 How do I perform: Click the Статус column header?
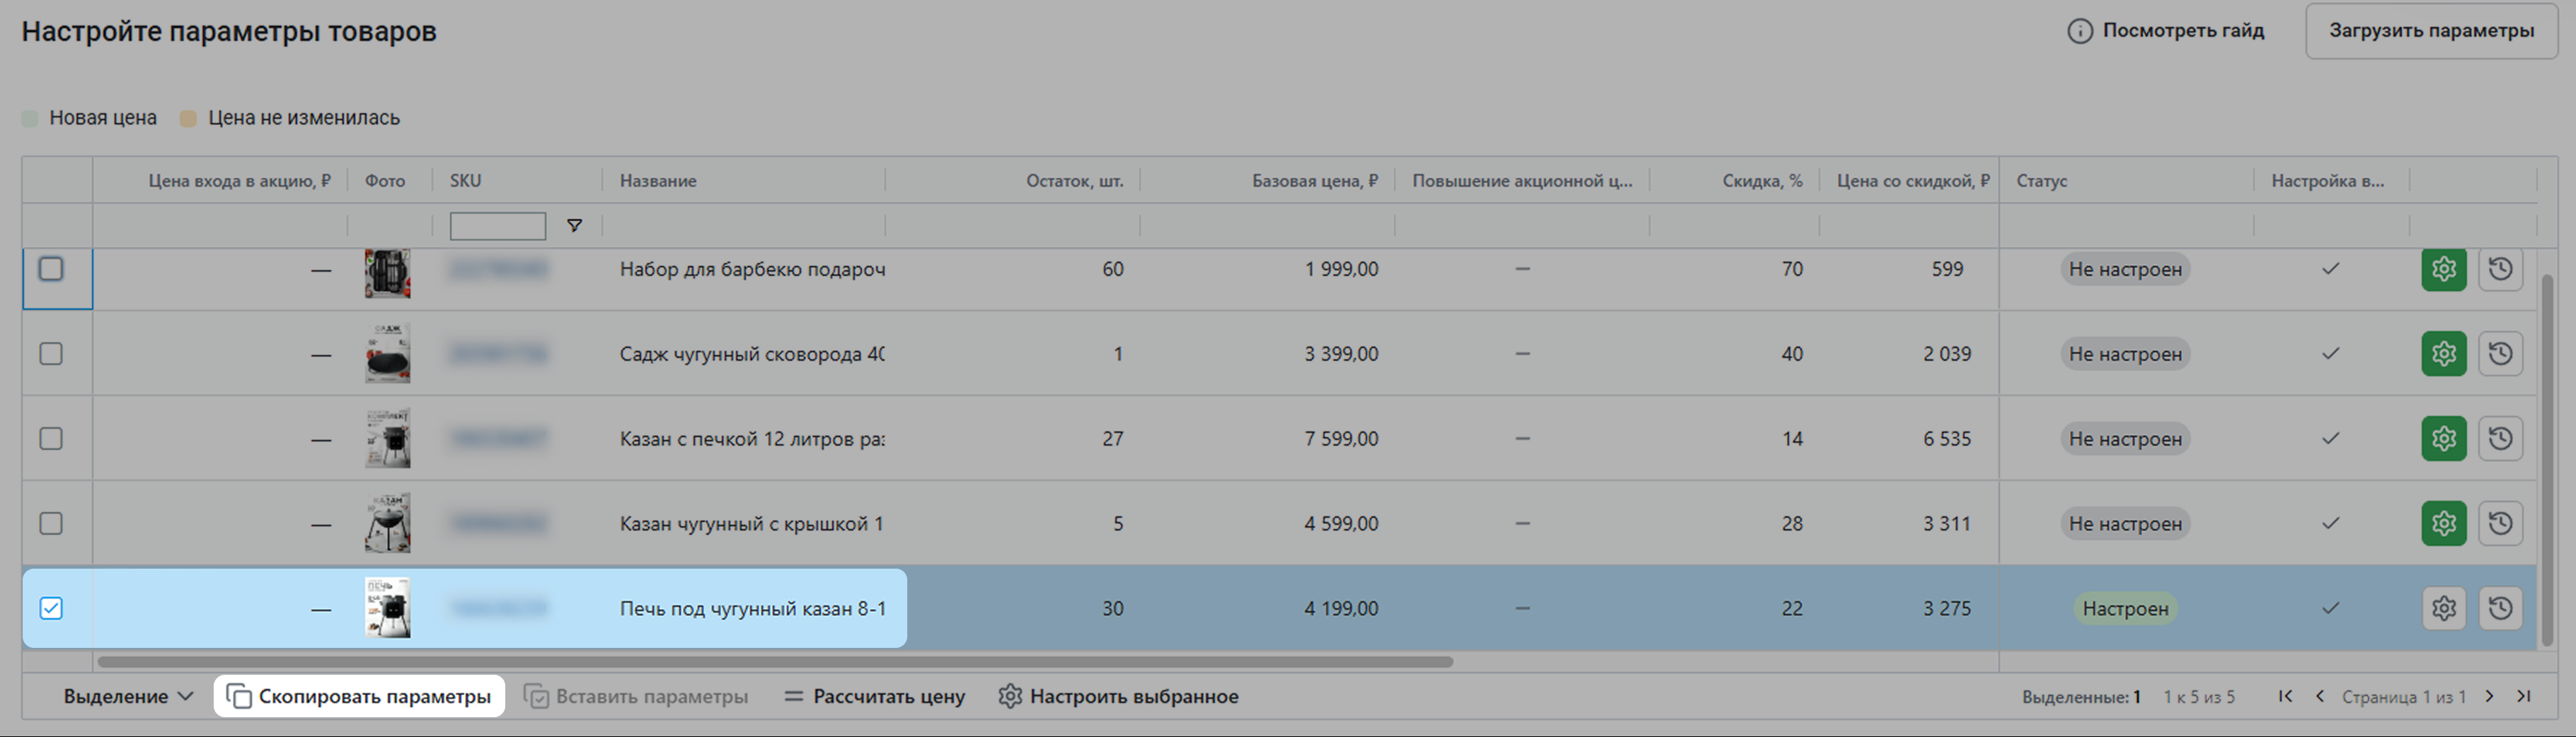2041,181
